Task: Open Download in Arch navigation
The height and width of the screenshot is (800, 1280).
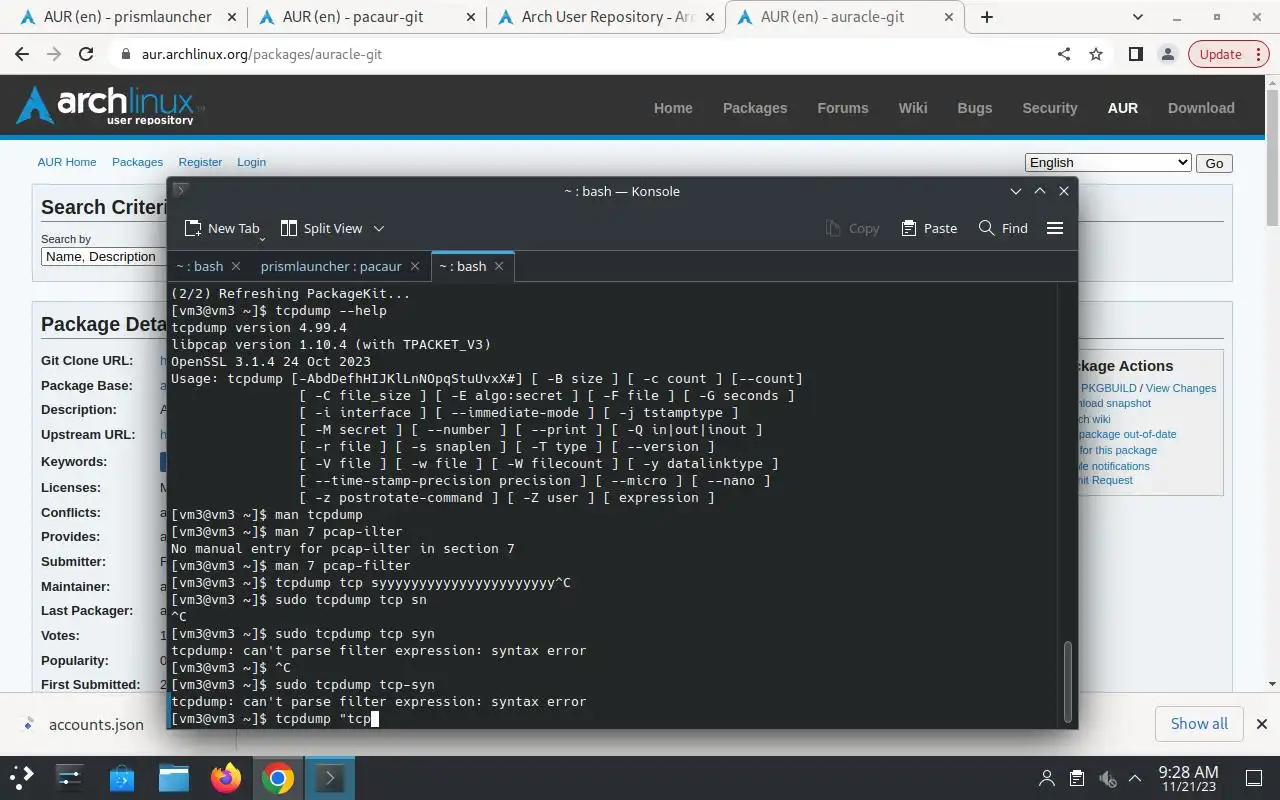Action: coord(1201,108)
